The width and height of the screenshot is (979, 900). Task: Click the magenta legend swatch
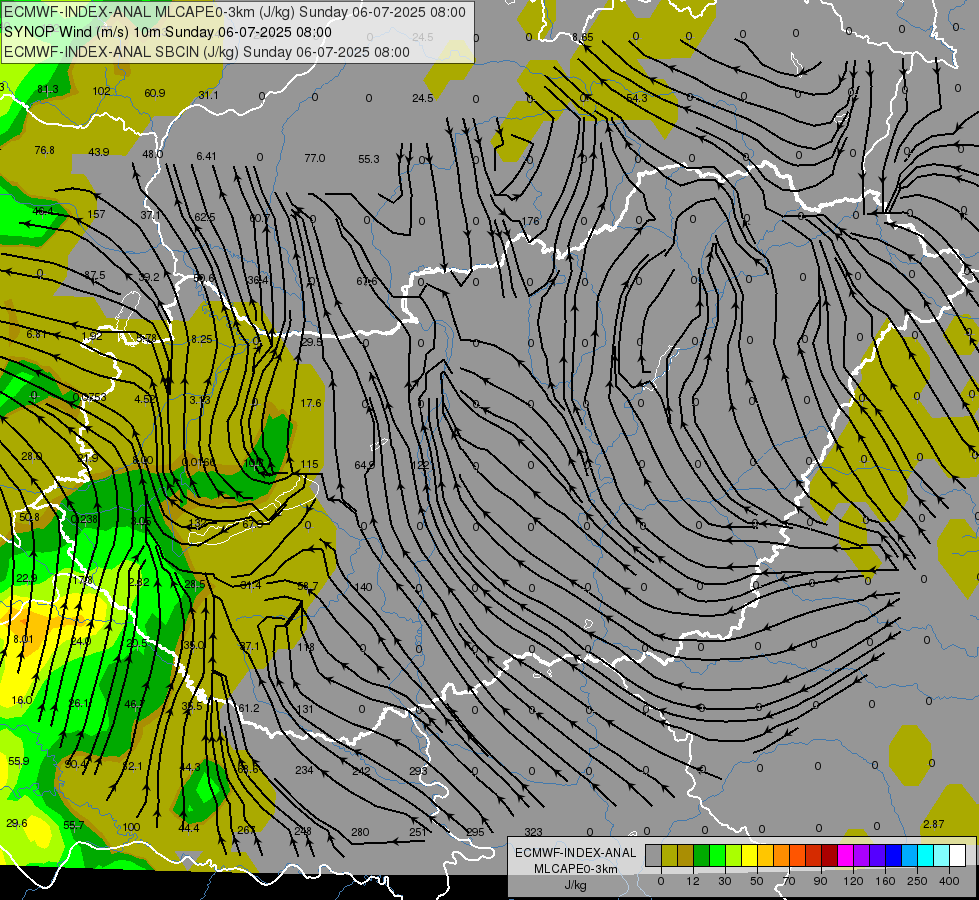coord(846,856)
